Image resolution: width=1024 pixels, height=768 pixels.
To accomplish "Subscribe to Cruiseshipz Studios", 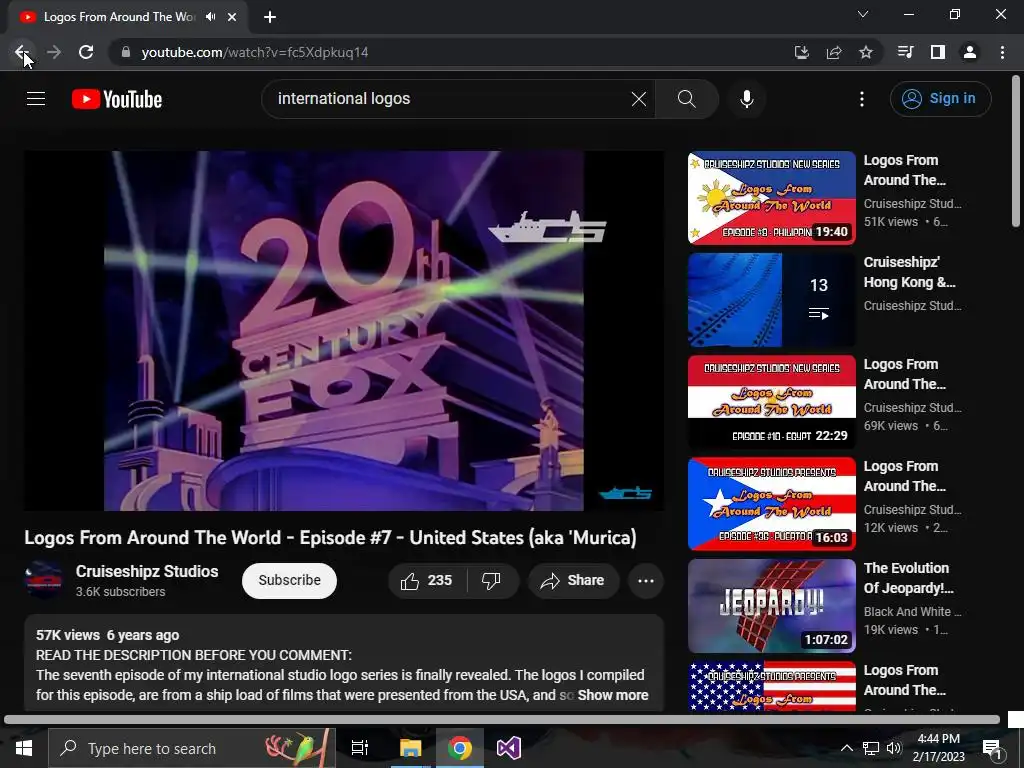I will (289, 581).
